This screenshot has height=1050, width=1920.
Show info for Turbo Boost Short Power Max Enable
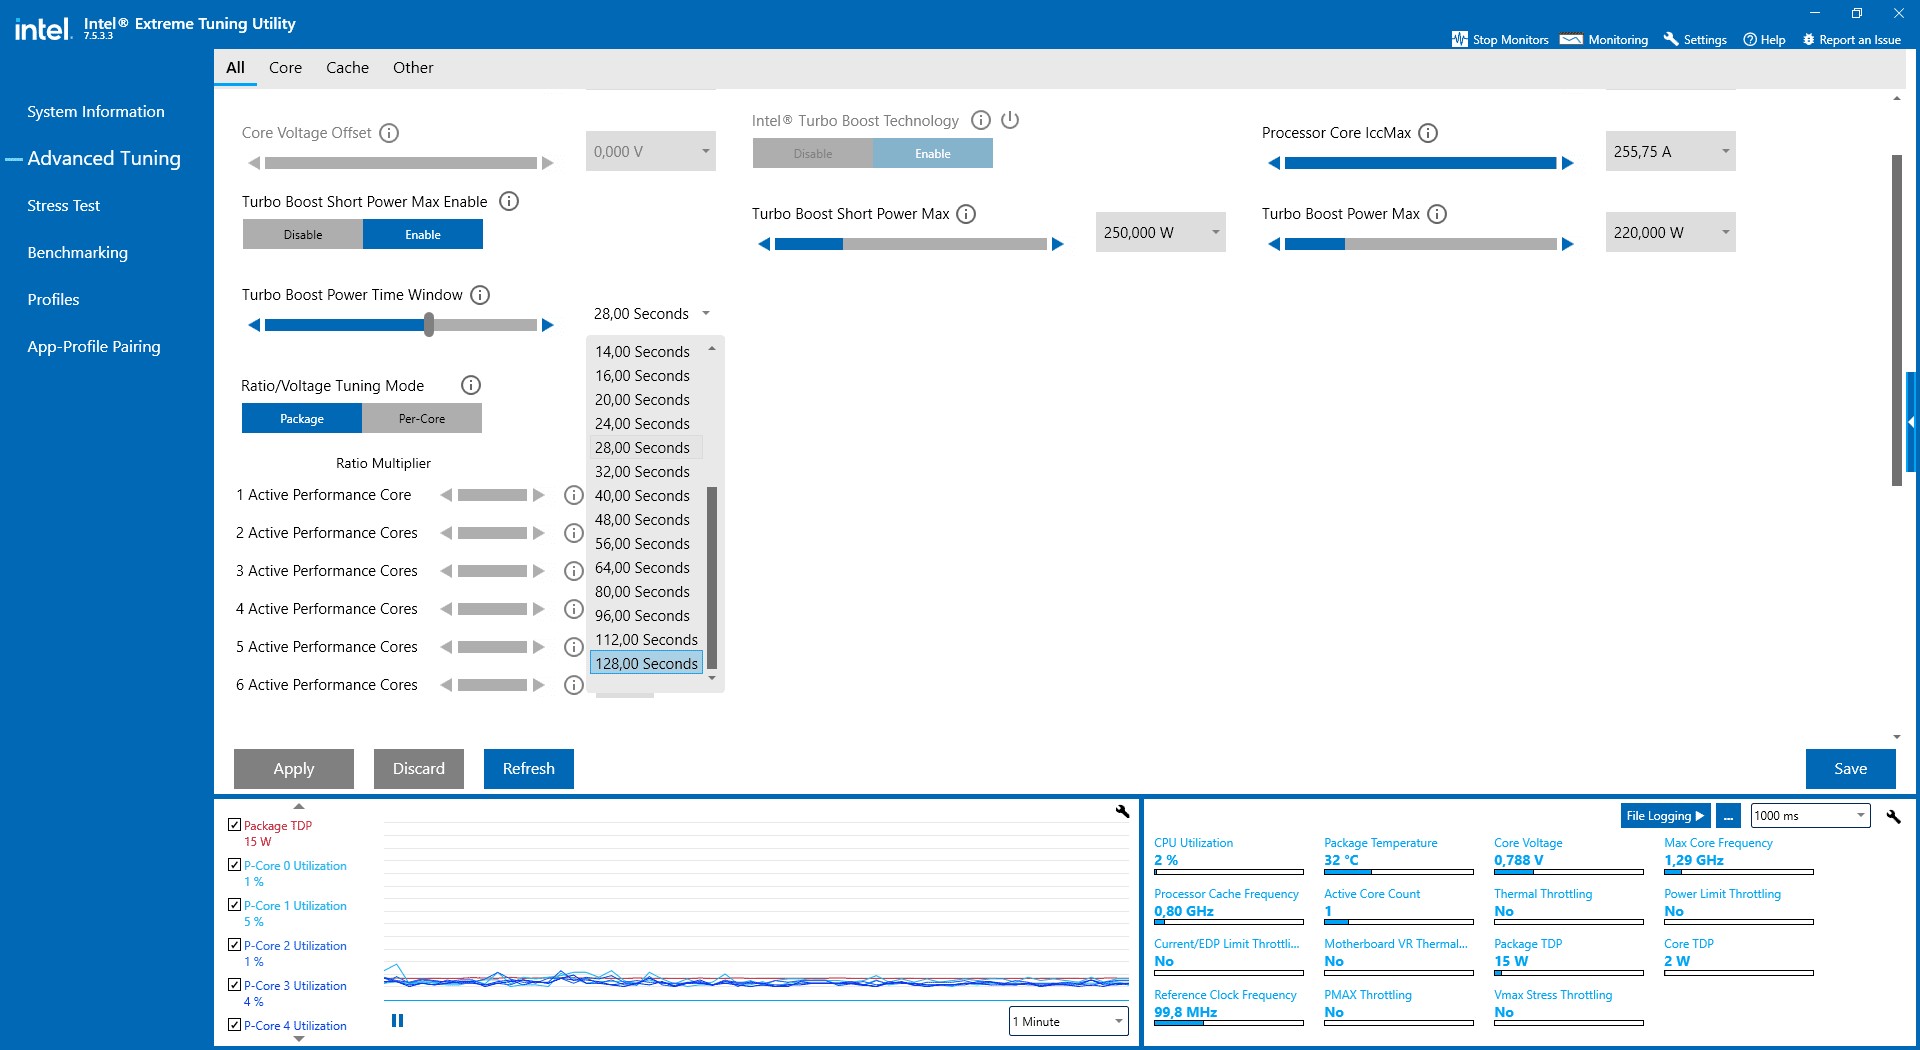click(509, 202)
